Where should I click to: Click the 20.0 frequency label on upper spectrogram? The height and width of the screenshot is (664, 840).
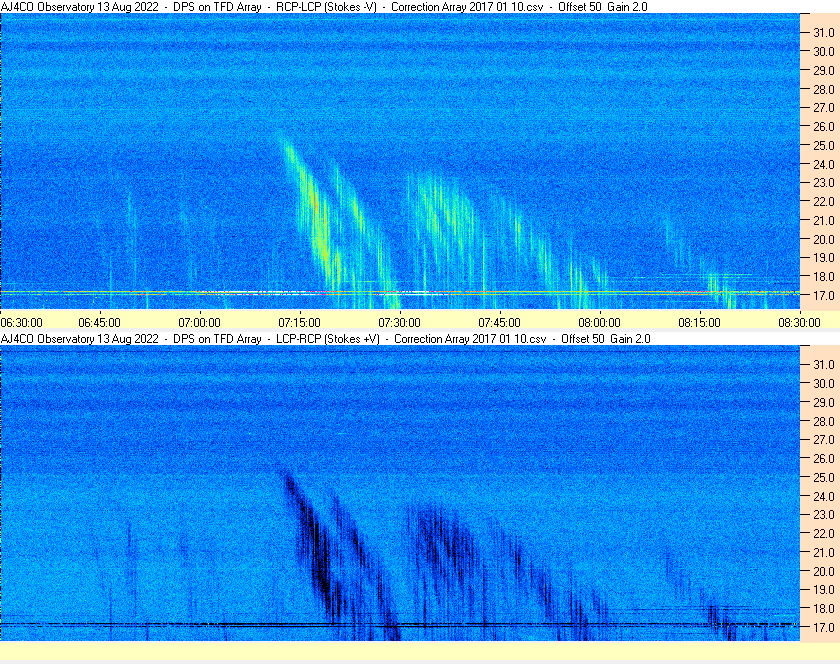[824, 239]
